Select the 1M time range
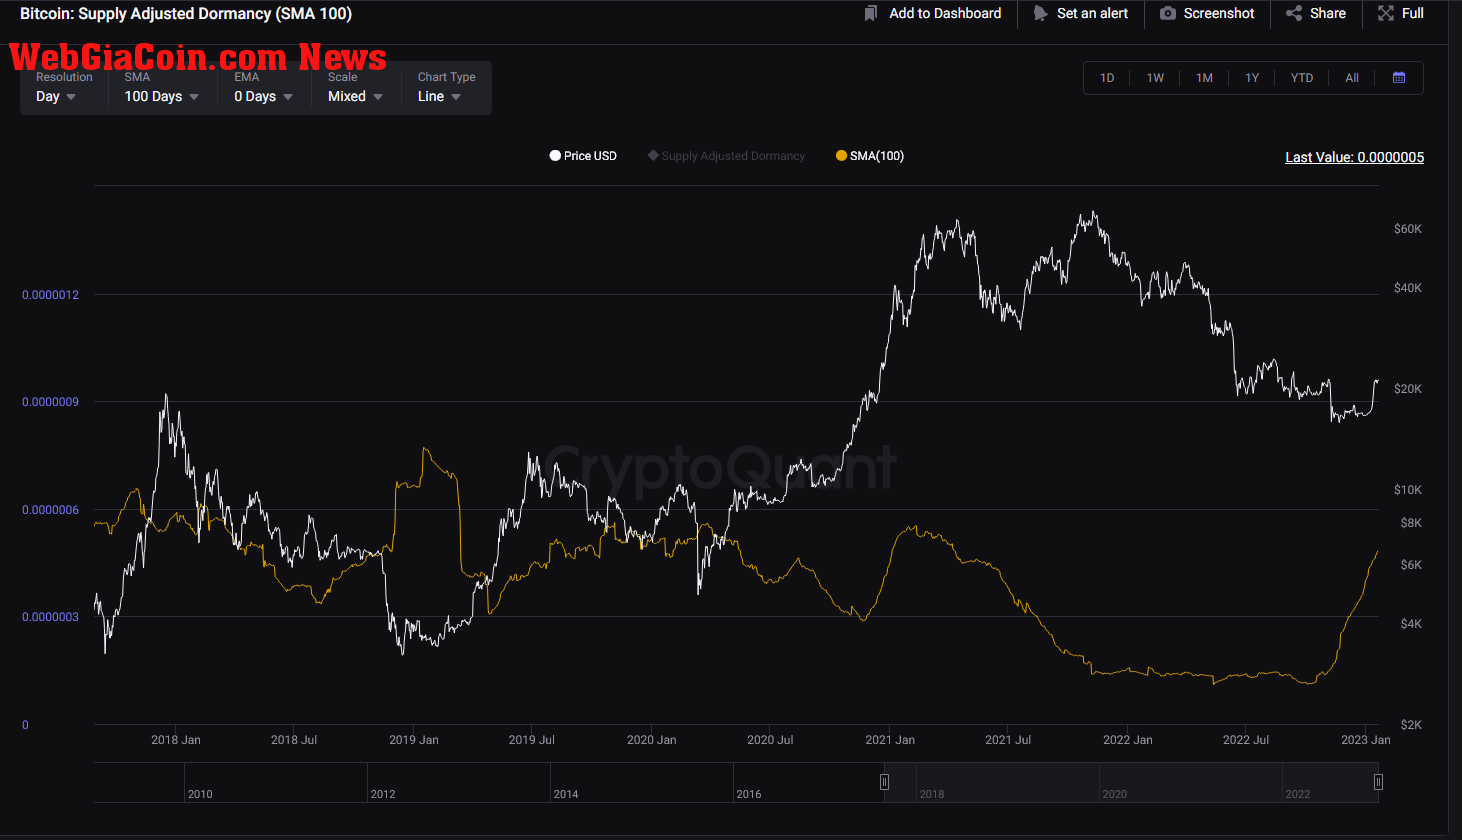 1204,78
